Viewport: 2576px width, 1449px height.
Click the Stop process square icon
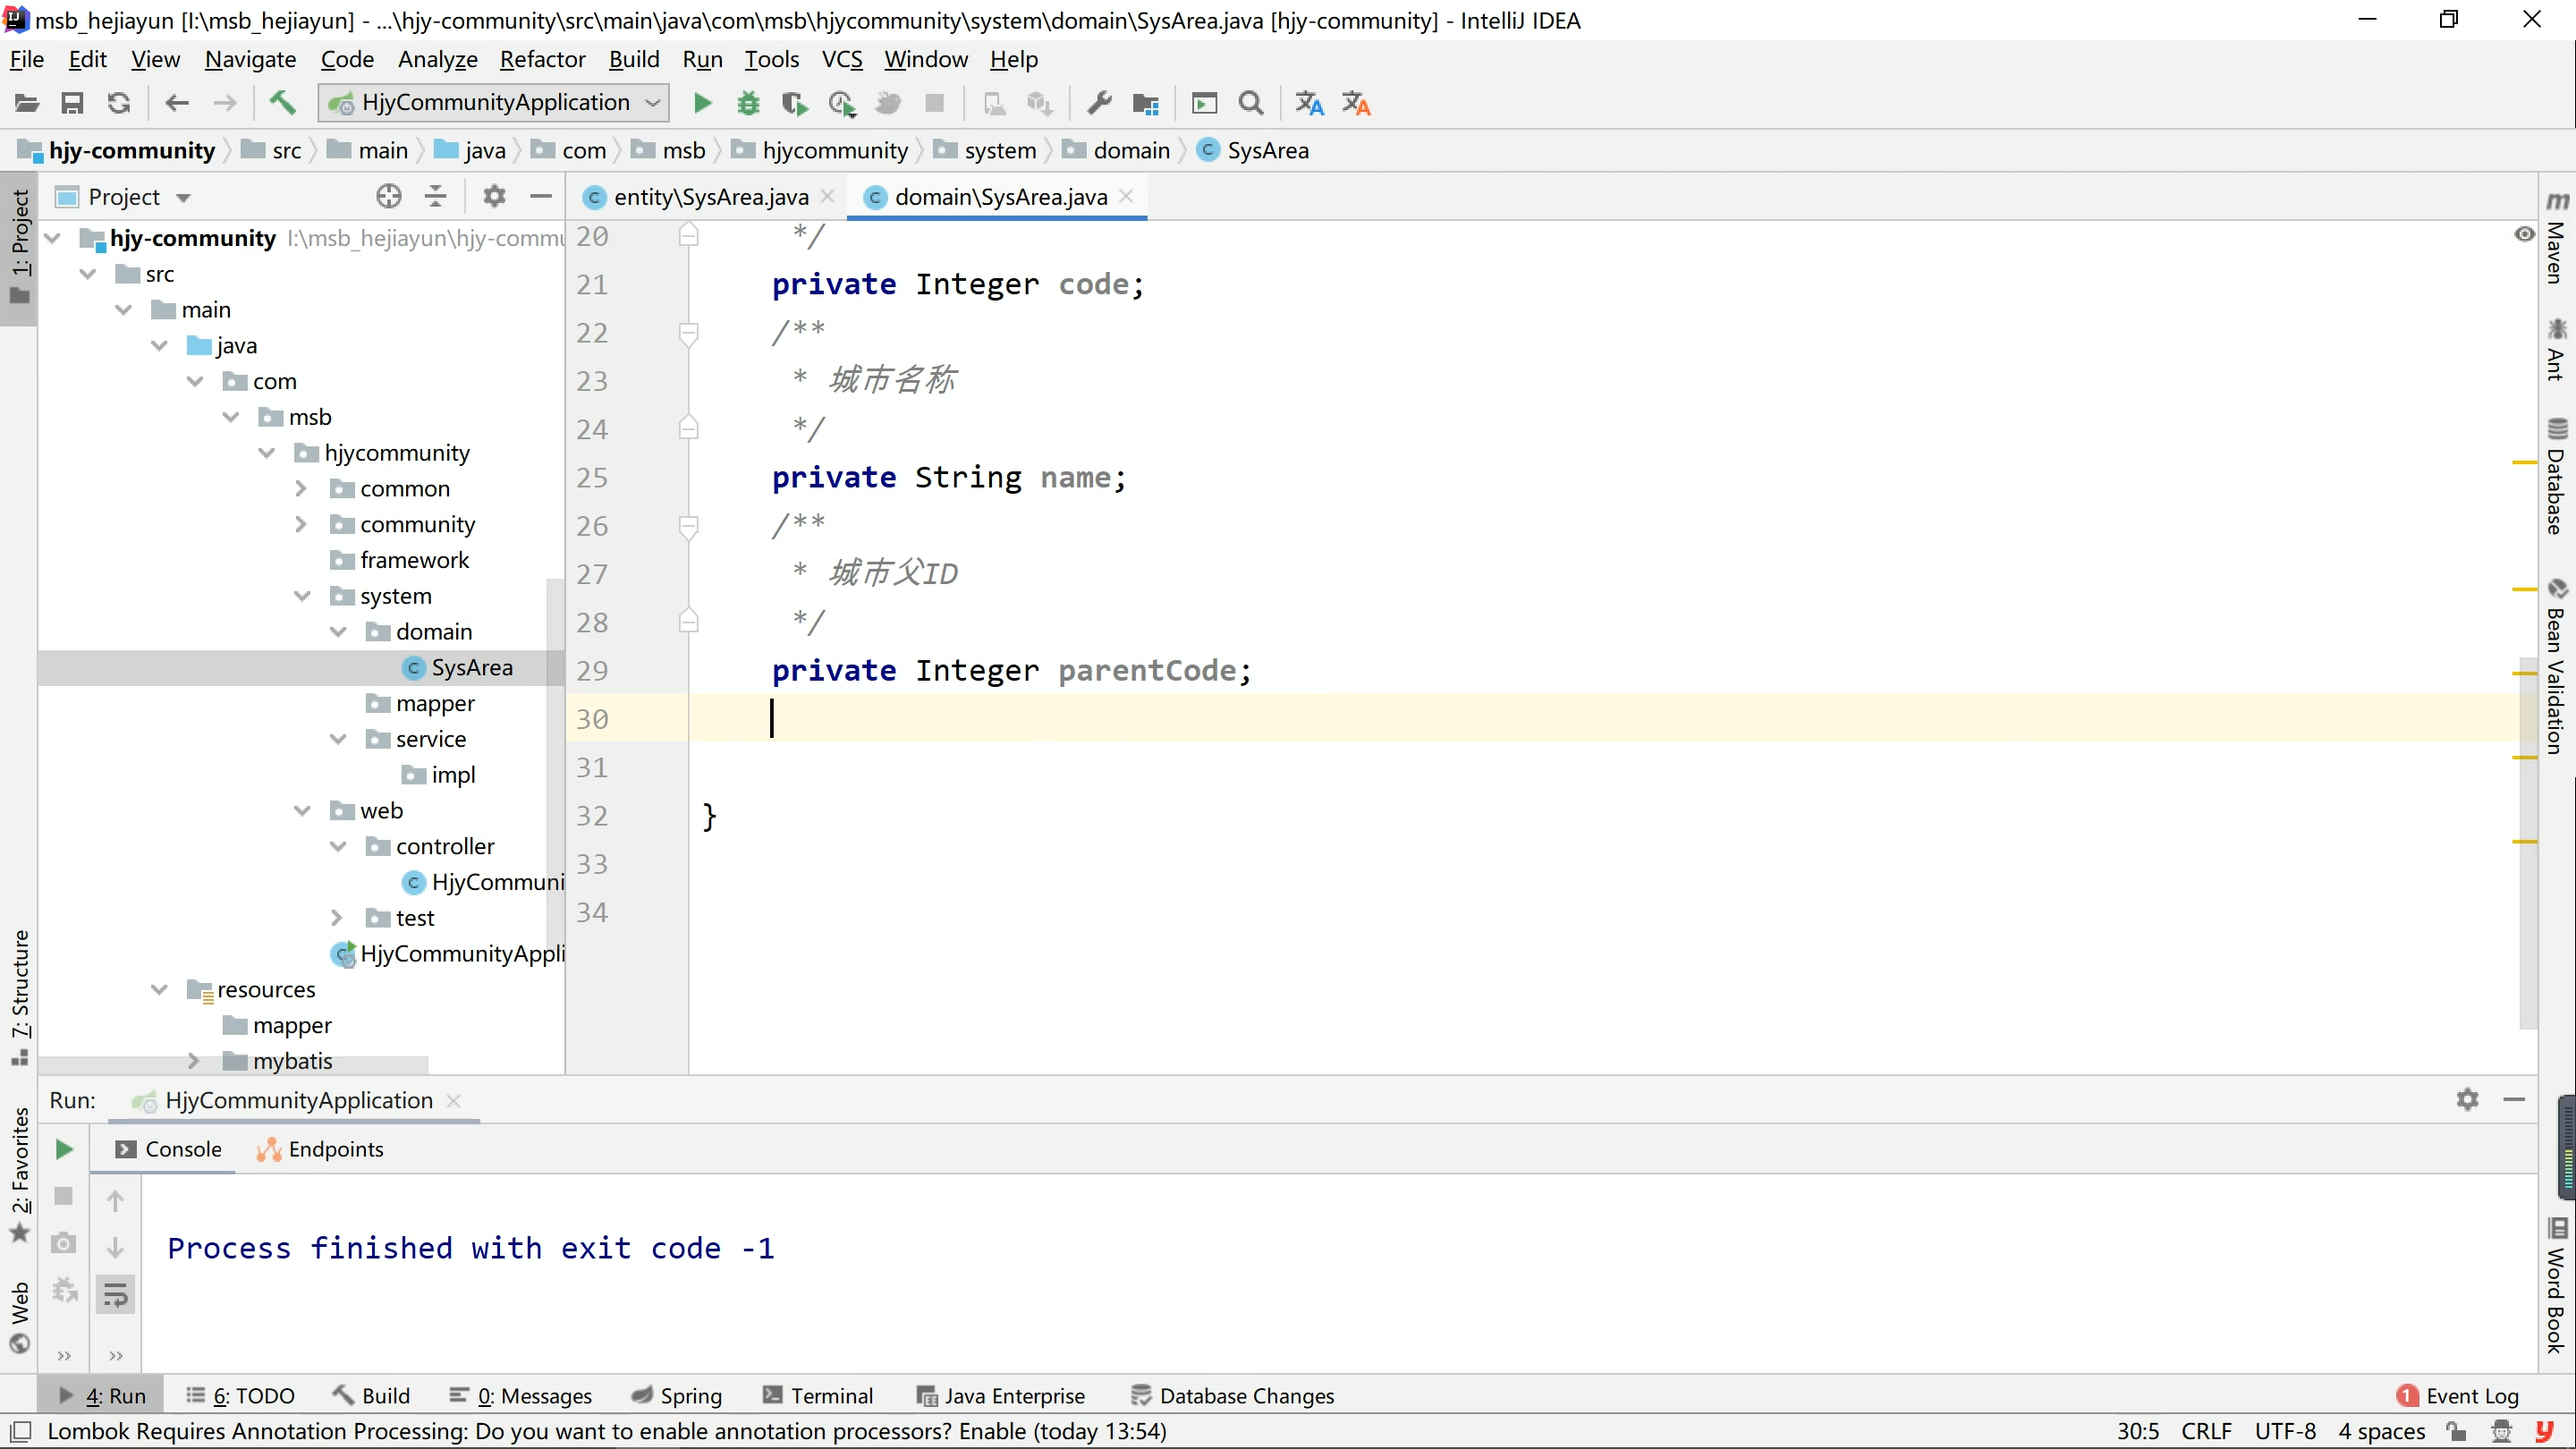coord(935,103)
